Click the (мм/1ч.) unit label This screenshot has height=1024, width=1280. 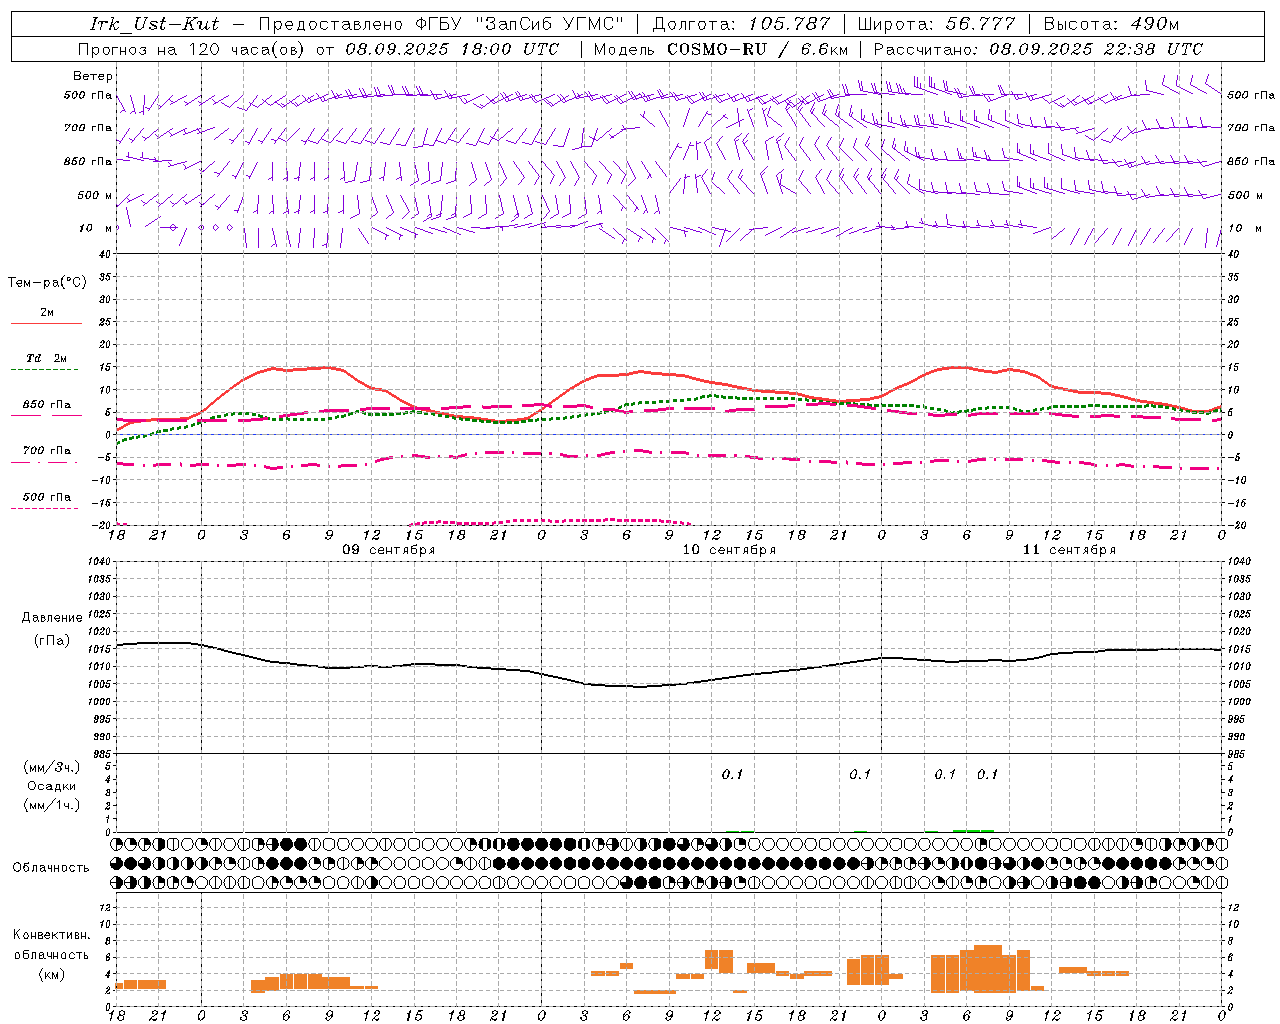click(52, 805)
